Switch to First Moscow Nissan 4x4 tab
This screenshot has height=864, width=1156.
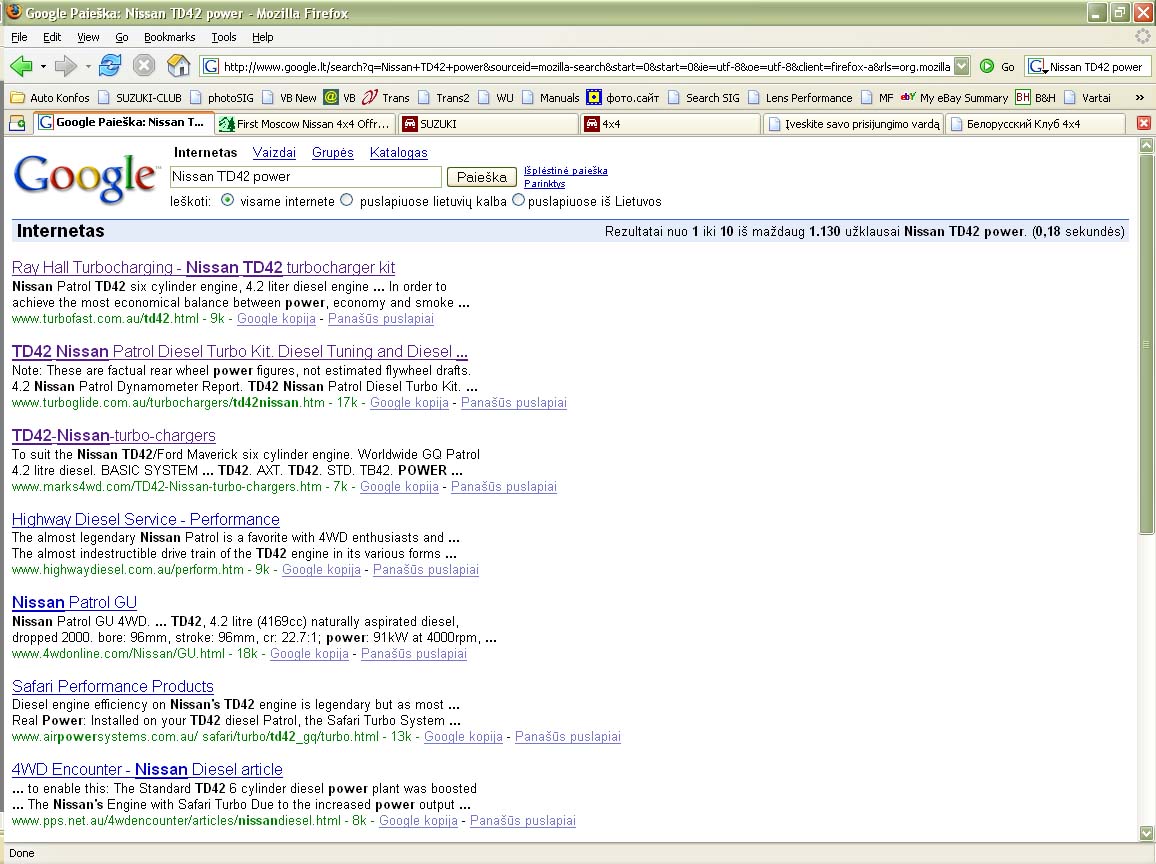coord(306,124)
